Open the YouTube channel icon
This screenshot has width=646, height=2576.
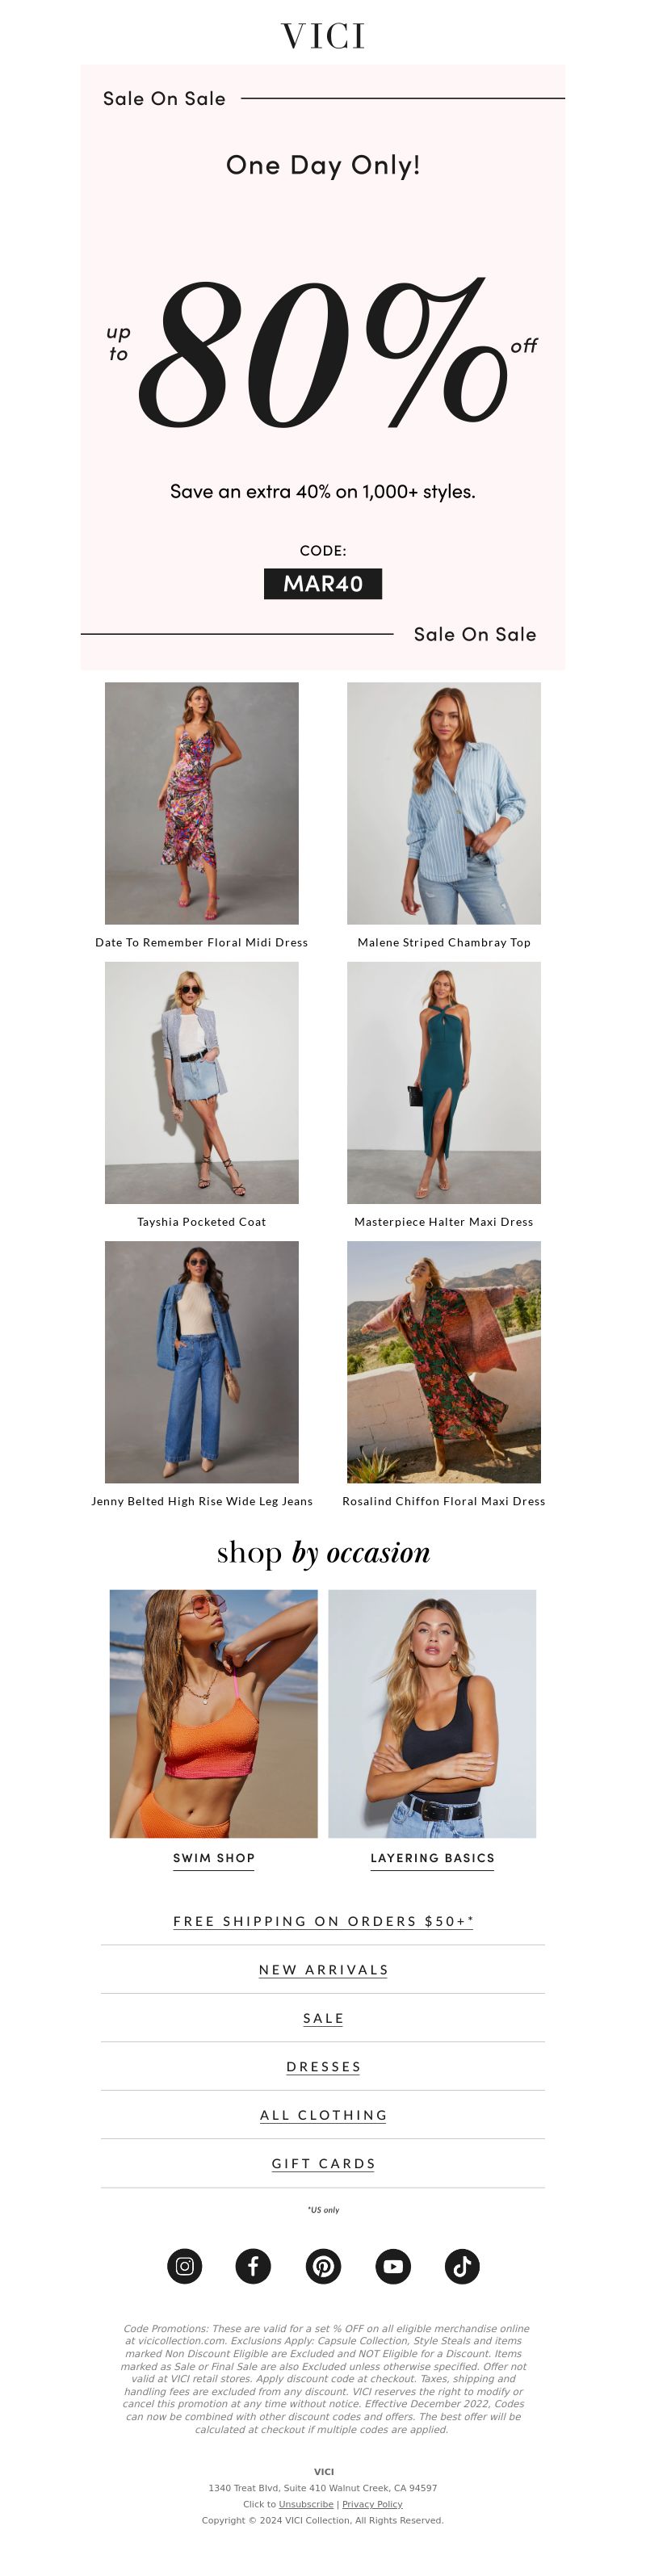pos(393,2266)
